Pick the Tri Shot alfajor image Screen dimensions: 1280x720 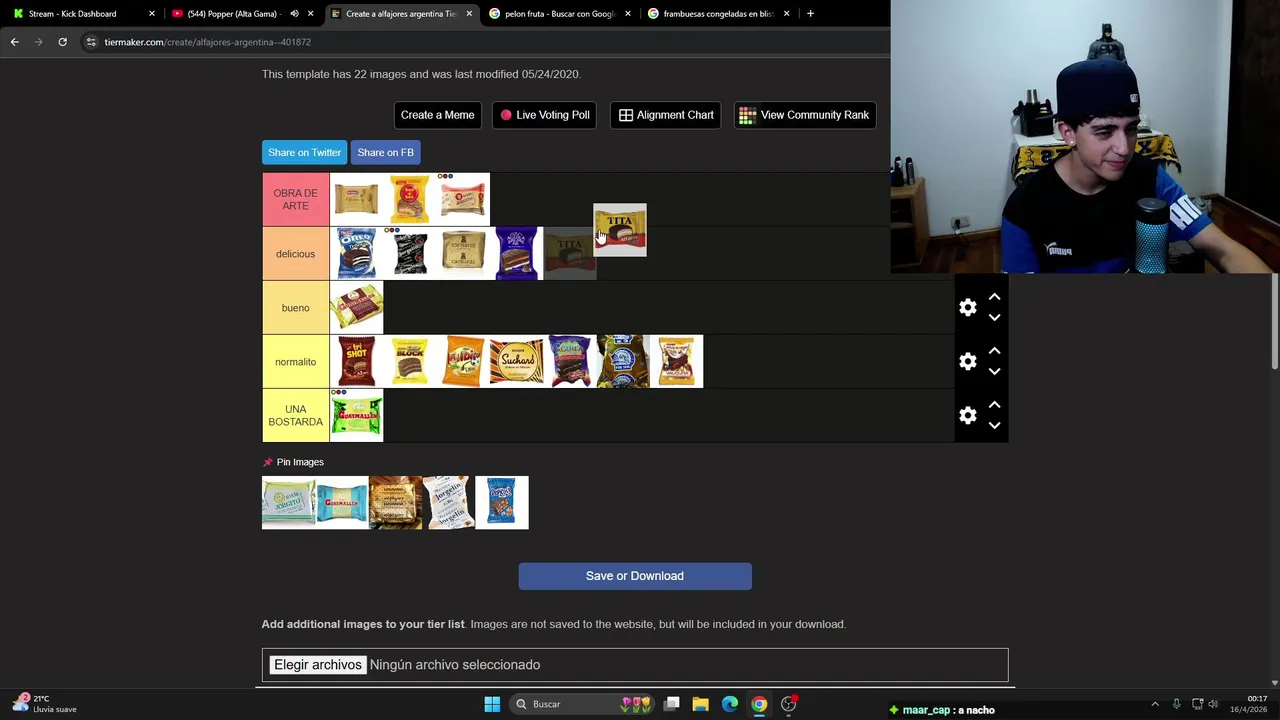[x=356, y=362]
